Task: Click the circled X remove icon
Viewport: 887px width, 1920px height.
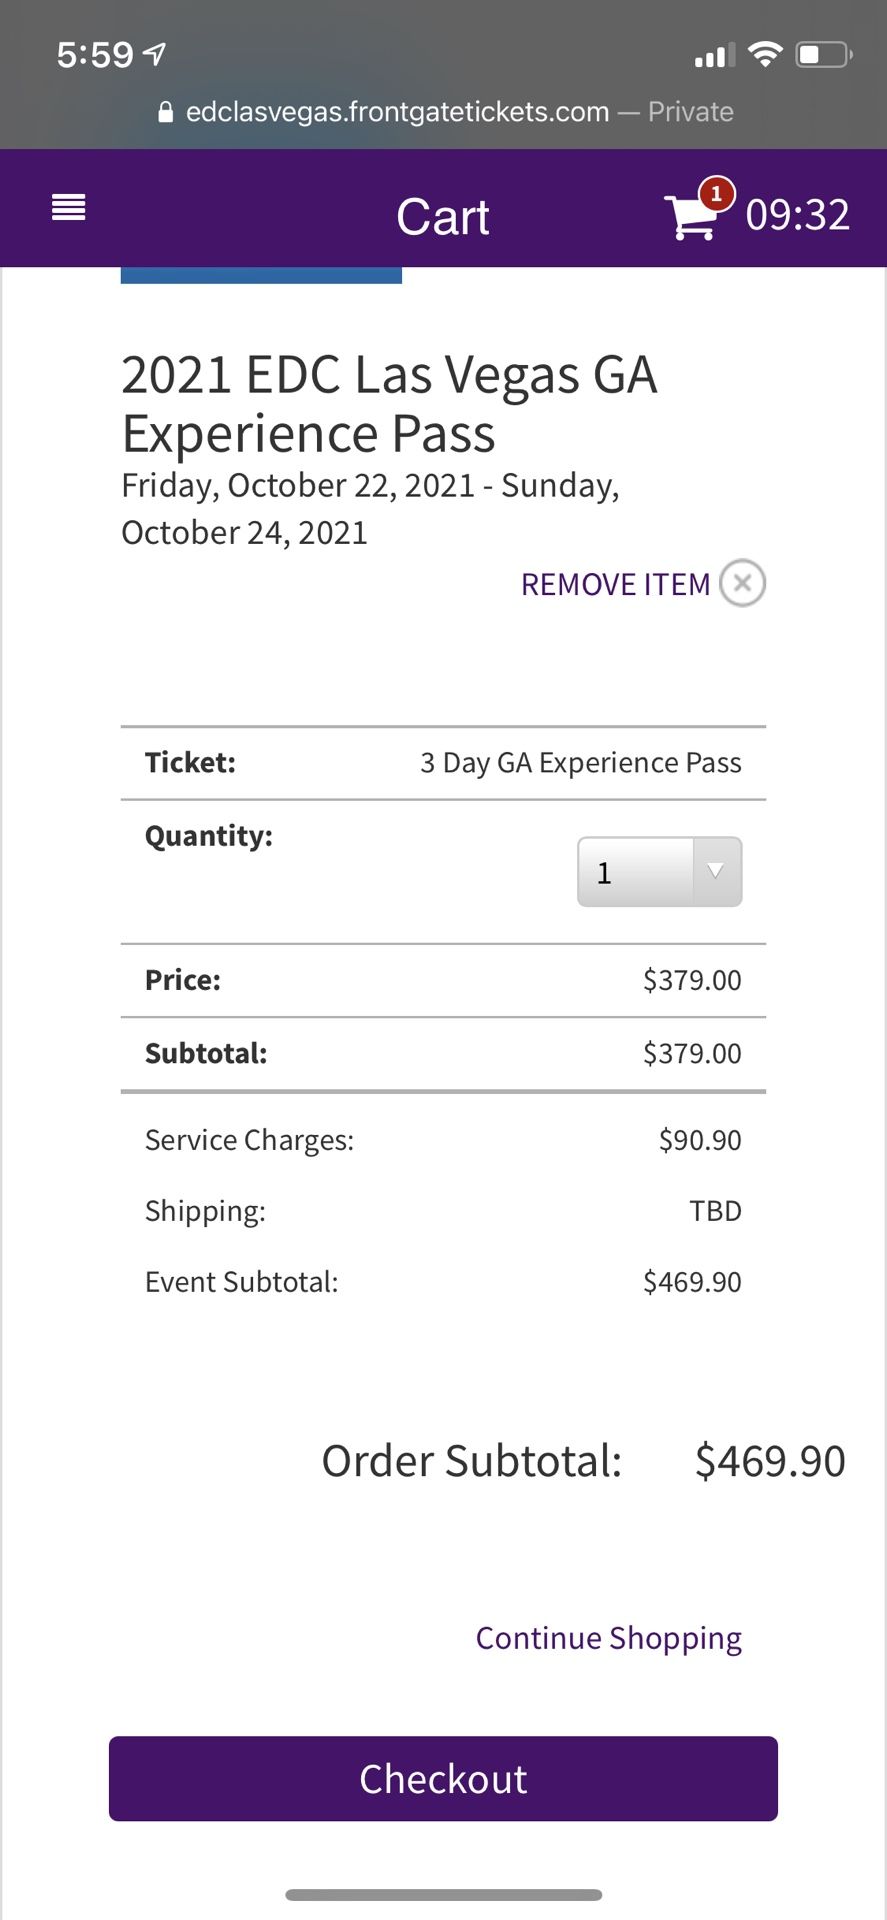Action: [x=742, y=583]
